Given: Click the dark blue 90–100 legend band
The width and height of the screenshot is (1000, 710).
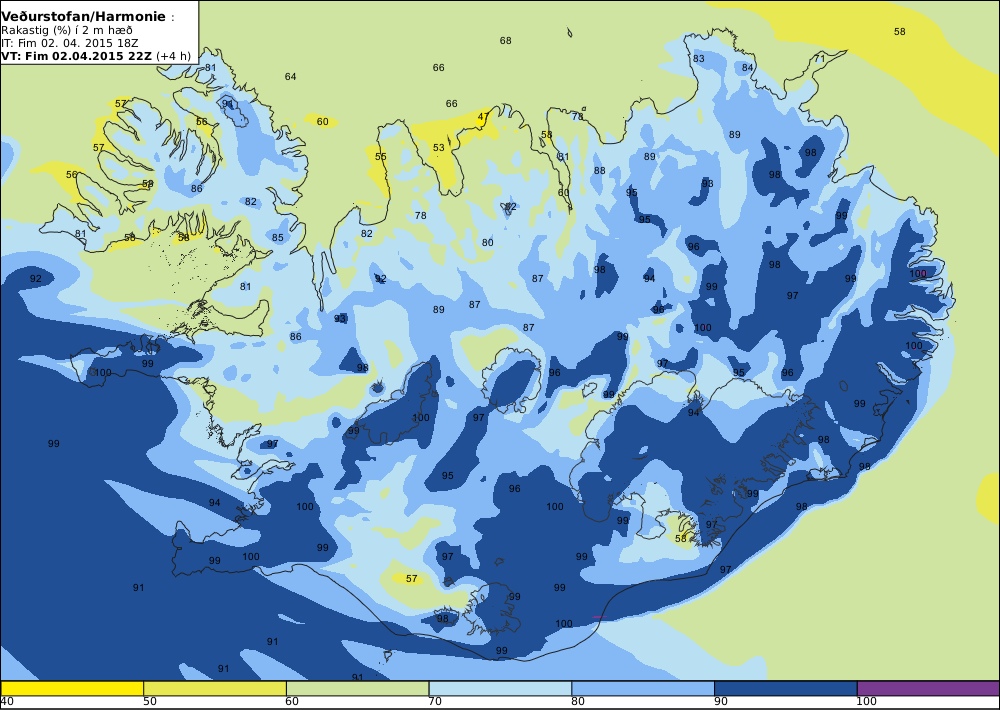Looking at the screenshot, I should tap(786, 688).
